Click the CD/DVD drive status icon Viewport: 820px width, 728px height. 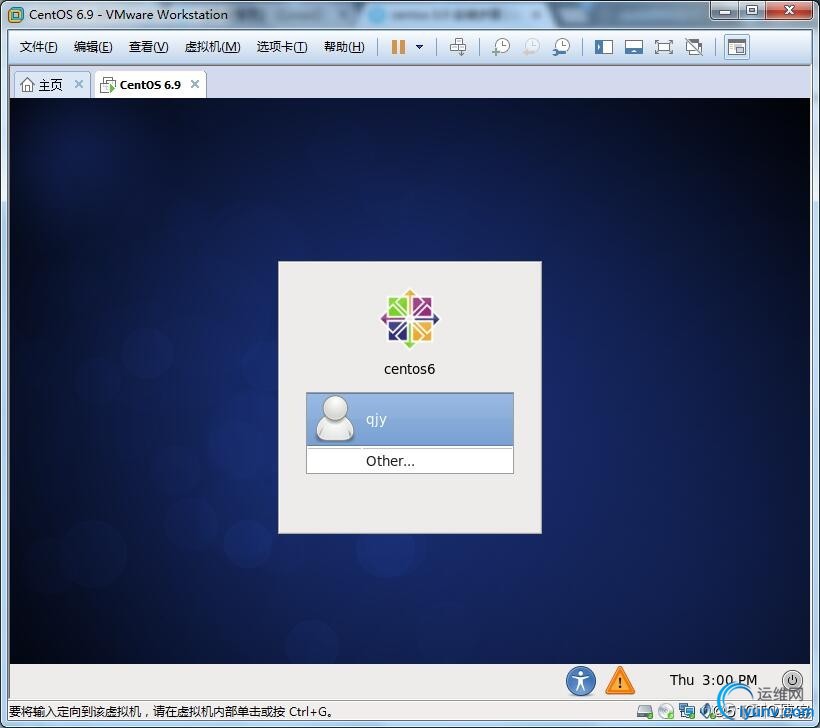point(666,712)
